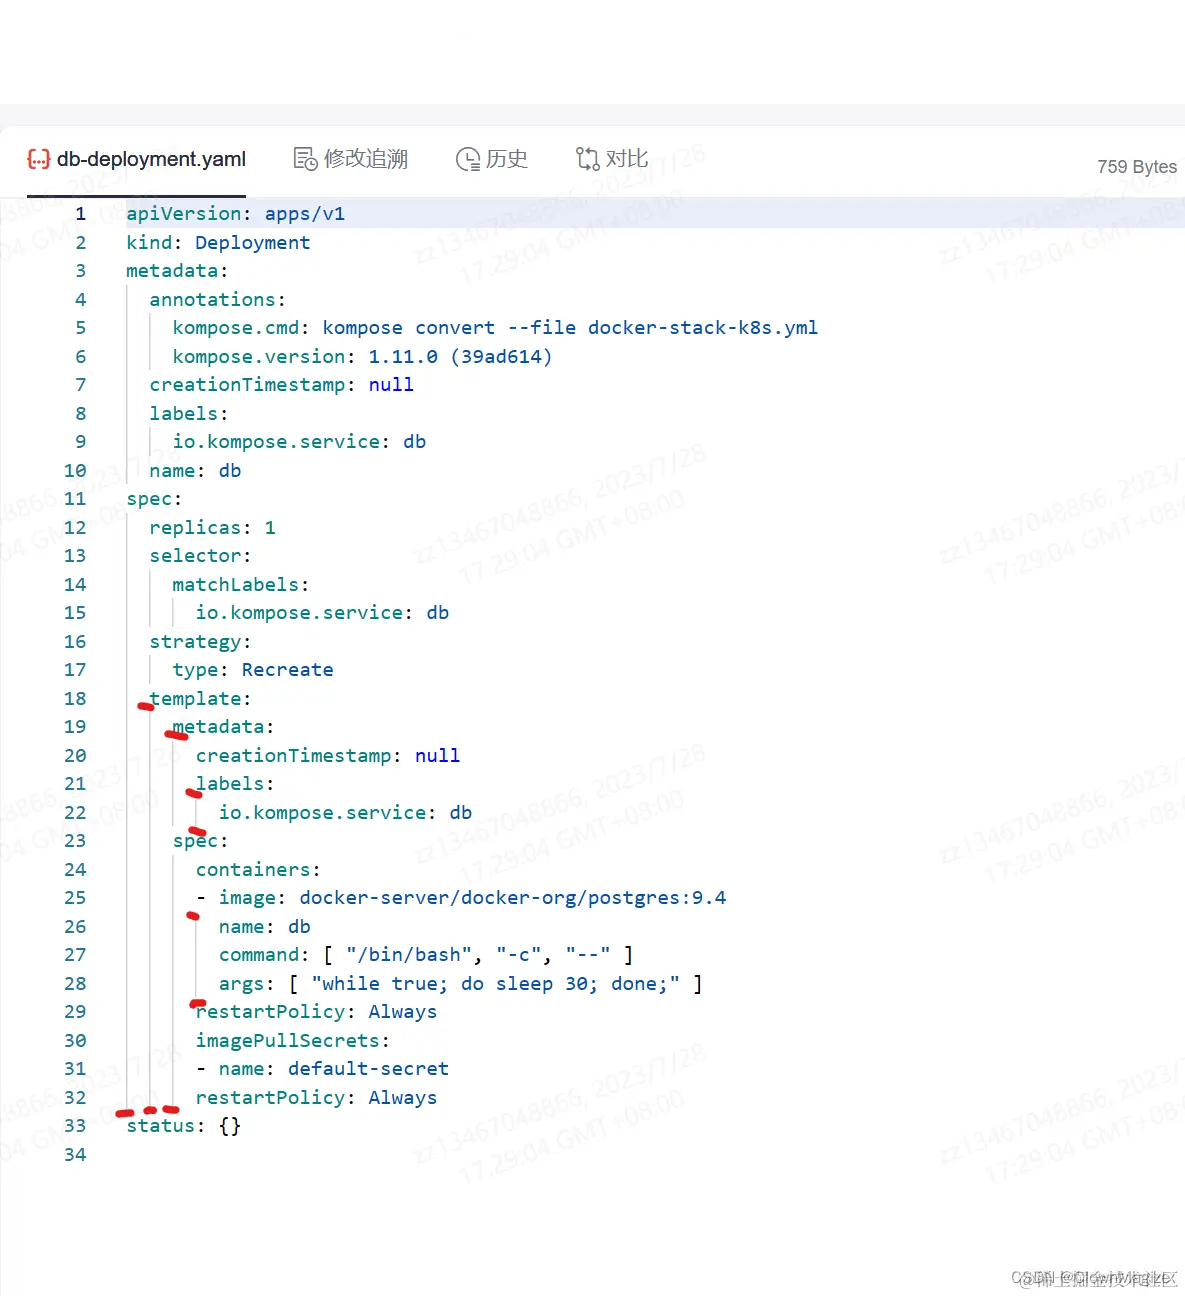
Task: Click the 'template:' line
Action: click(200, 699)
